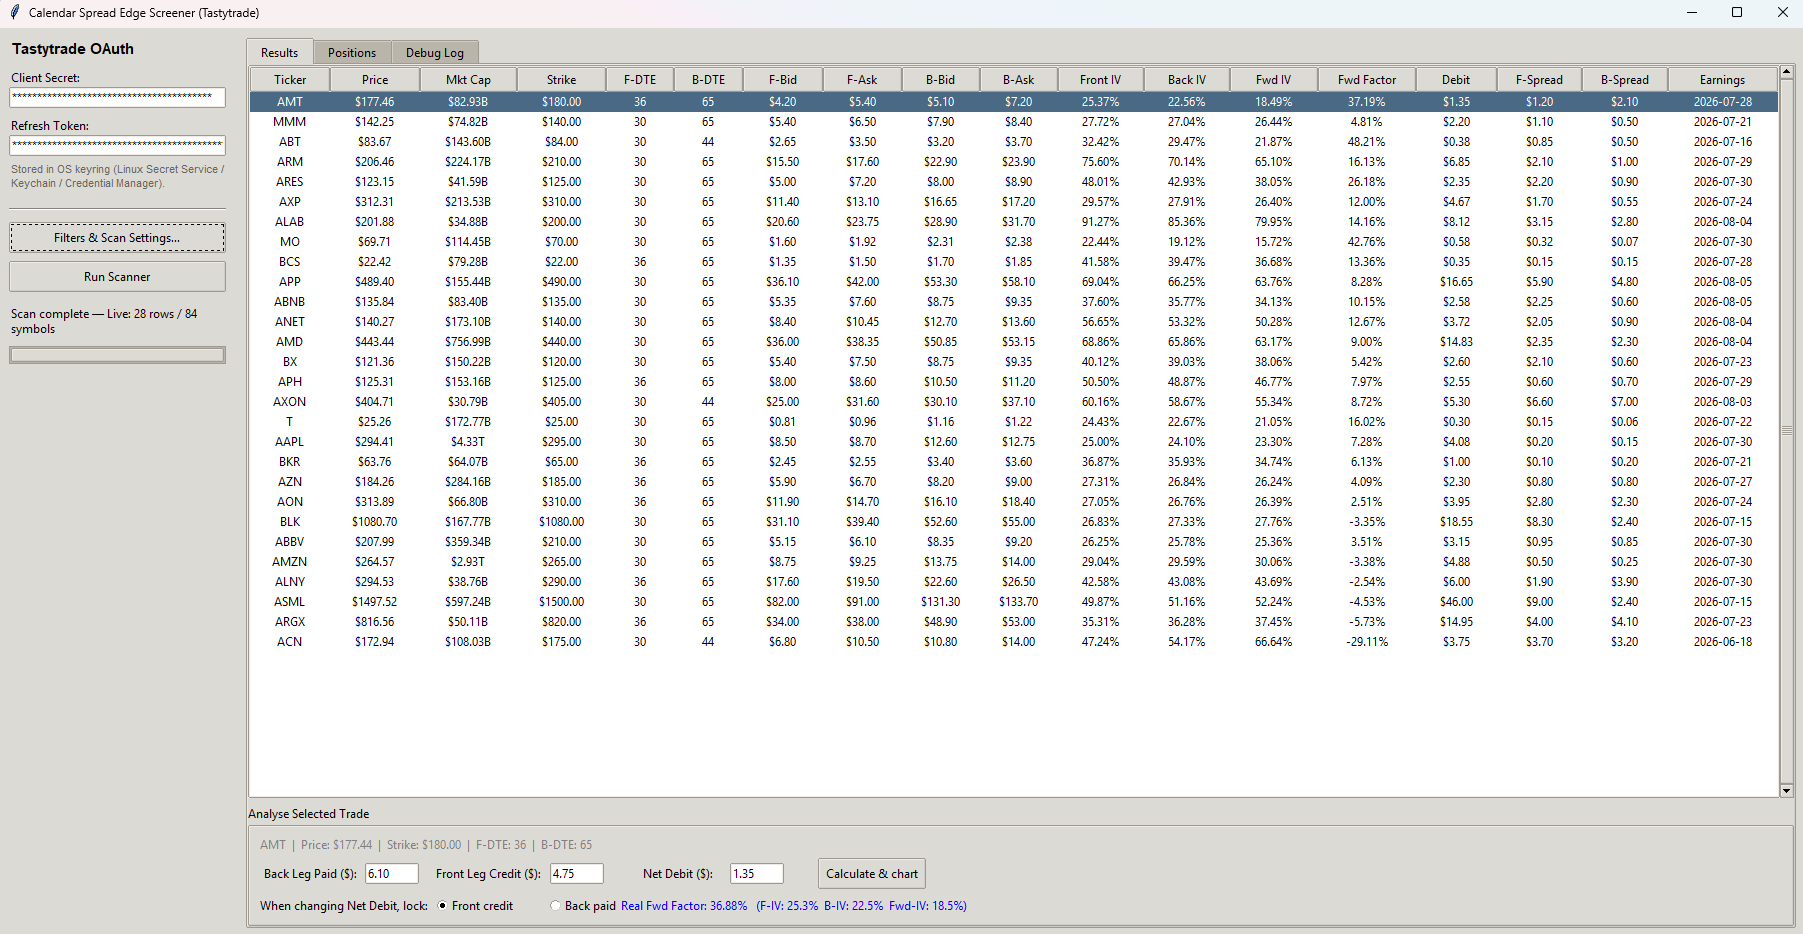Click the table scrollbar up arrow
Image resolution: width=1803 pixels, height=934 pixels.
click(1786, 74)
